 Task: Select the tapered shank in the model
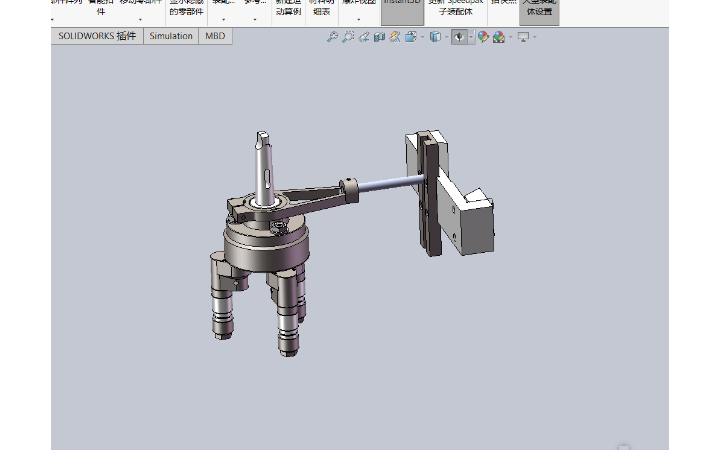264,168
